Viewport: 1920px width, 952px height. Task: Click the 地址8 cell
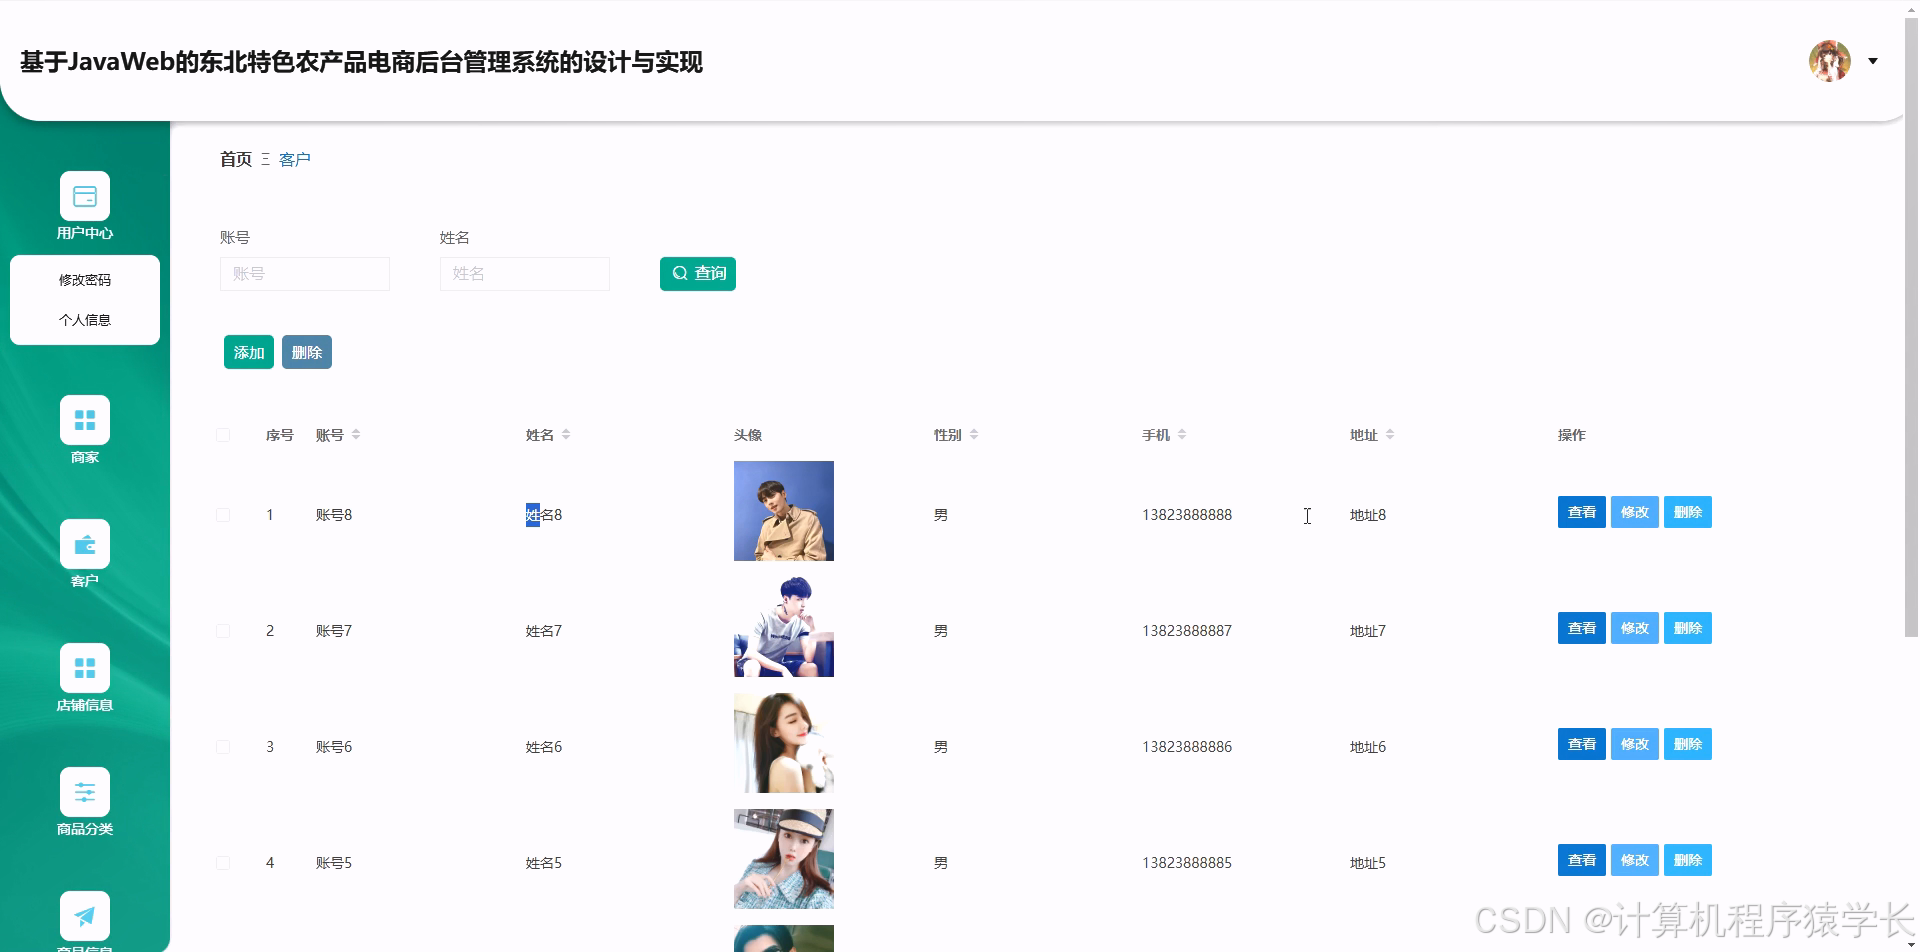click(1368, 515)
